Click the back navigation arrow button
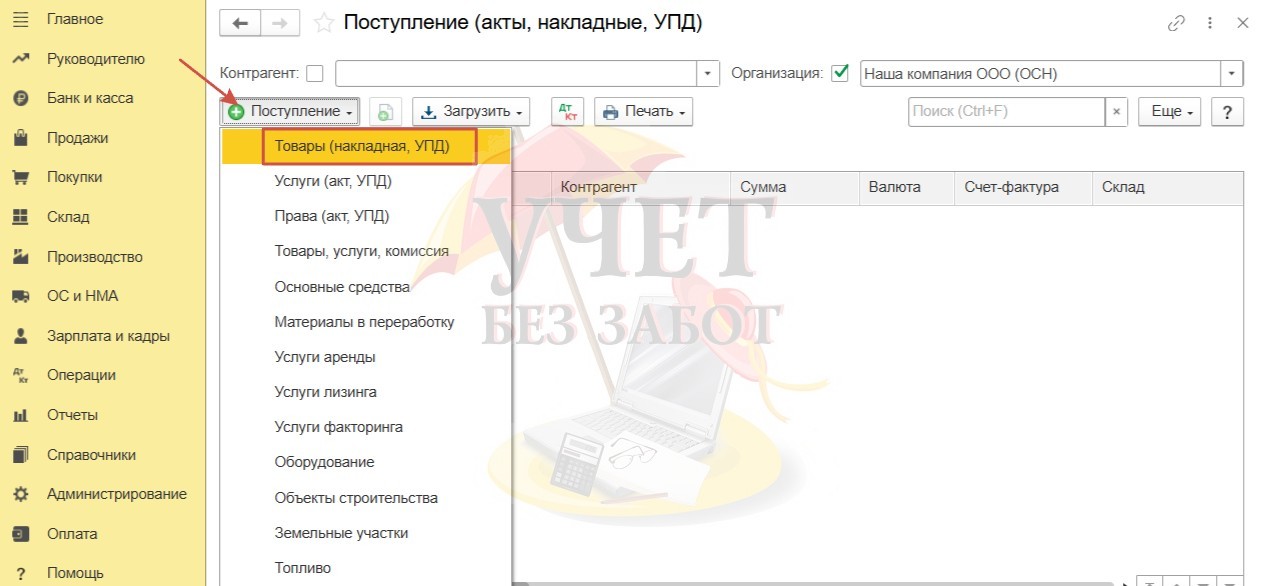The height and width of the screenshot is (586, 1263). 240,23
